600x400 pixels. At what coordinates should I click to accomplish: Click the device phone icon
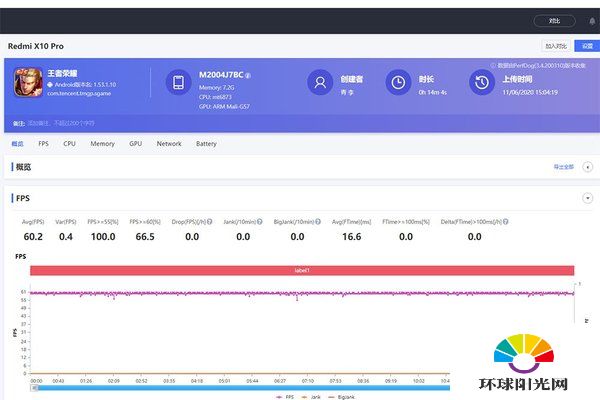point(178,82)
